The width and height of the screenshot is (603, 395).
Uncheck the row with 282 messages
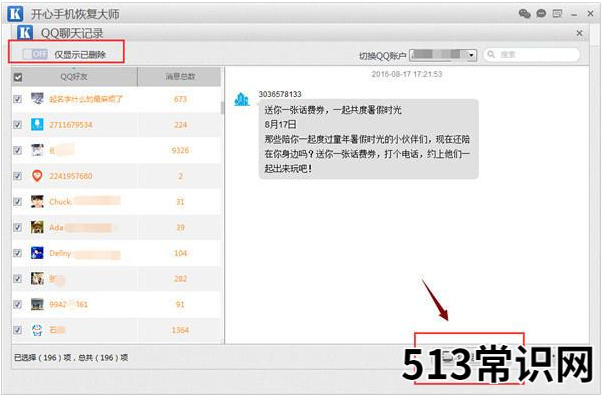click(x=18, y=278)
